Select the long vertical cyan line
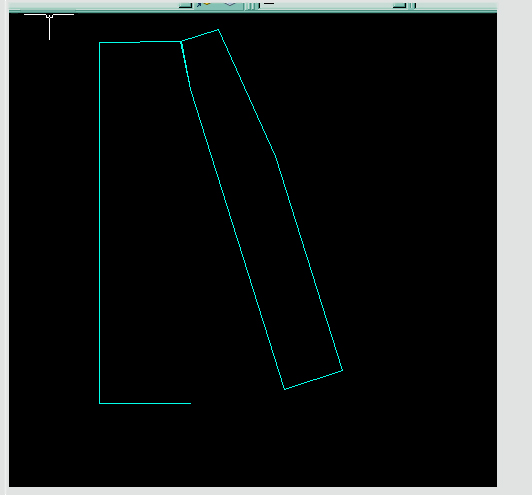The width and height of the screenshot is (532, 495). tap(99, 223)
